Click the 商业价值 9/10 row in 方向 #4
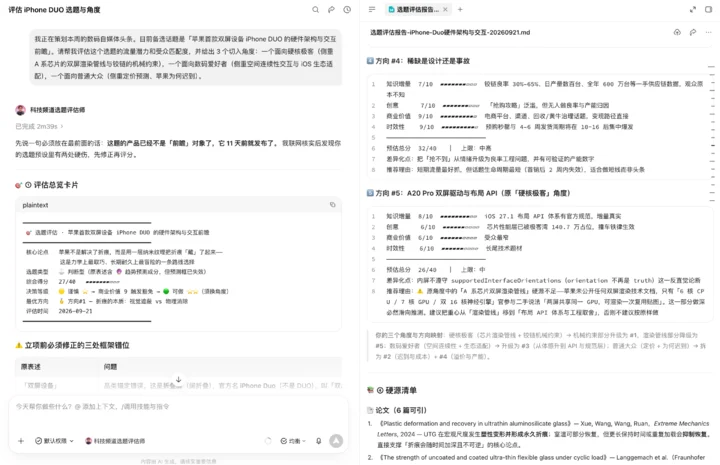 507,116
